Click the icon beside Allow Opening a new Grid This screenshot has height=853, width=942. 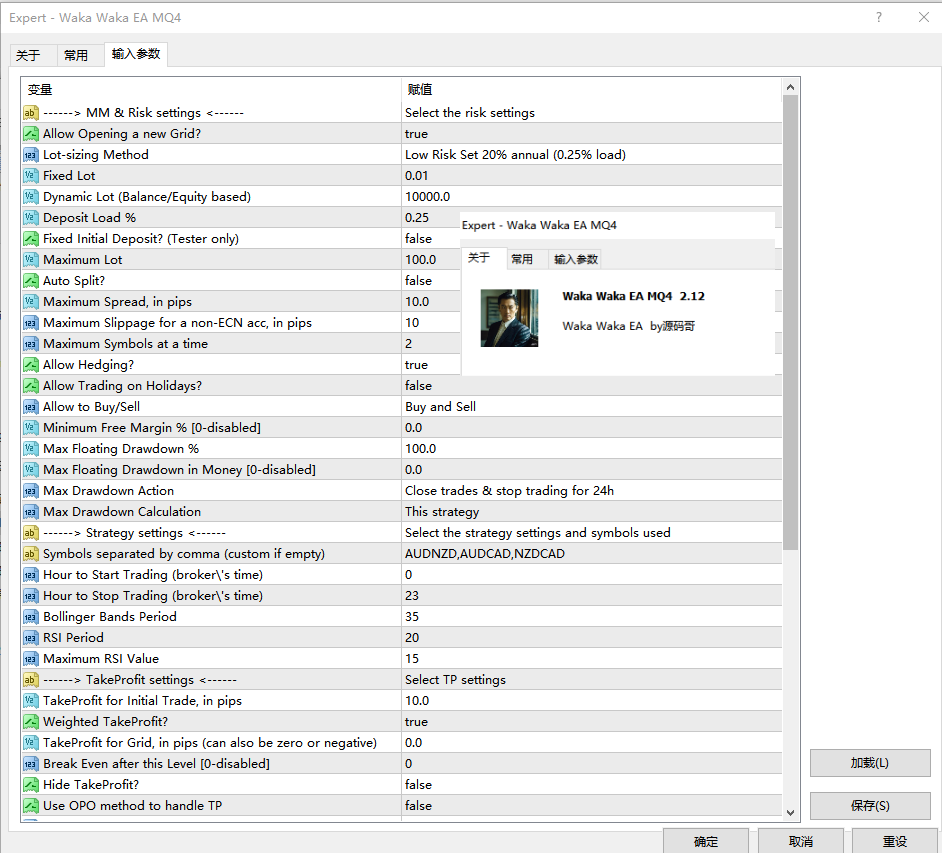[x=30, y=134]
